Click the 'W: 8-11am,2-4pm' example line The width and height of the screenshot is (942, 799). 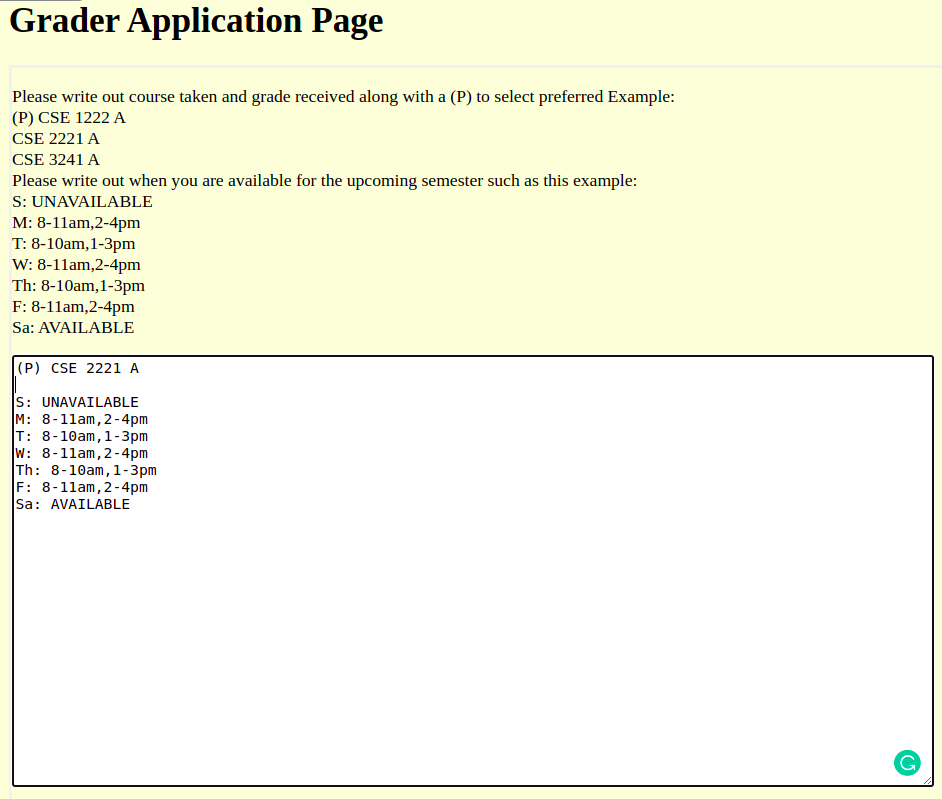(x=76, y=264)
